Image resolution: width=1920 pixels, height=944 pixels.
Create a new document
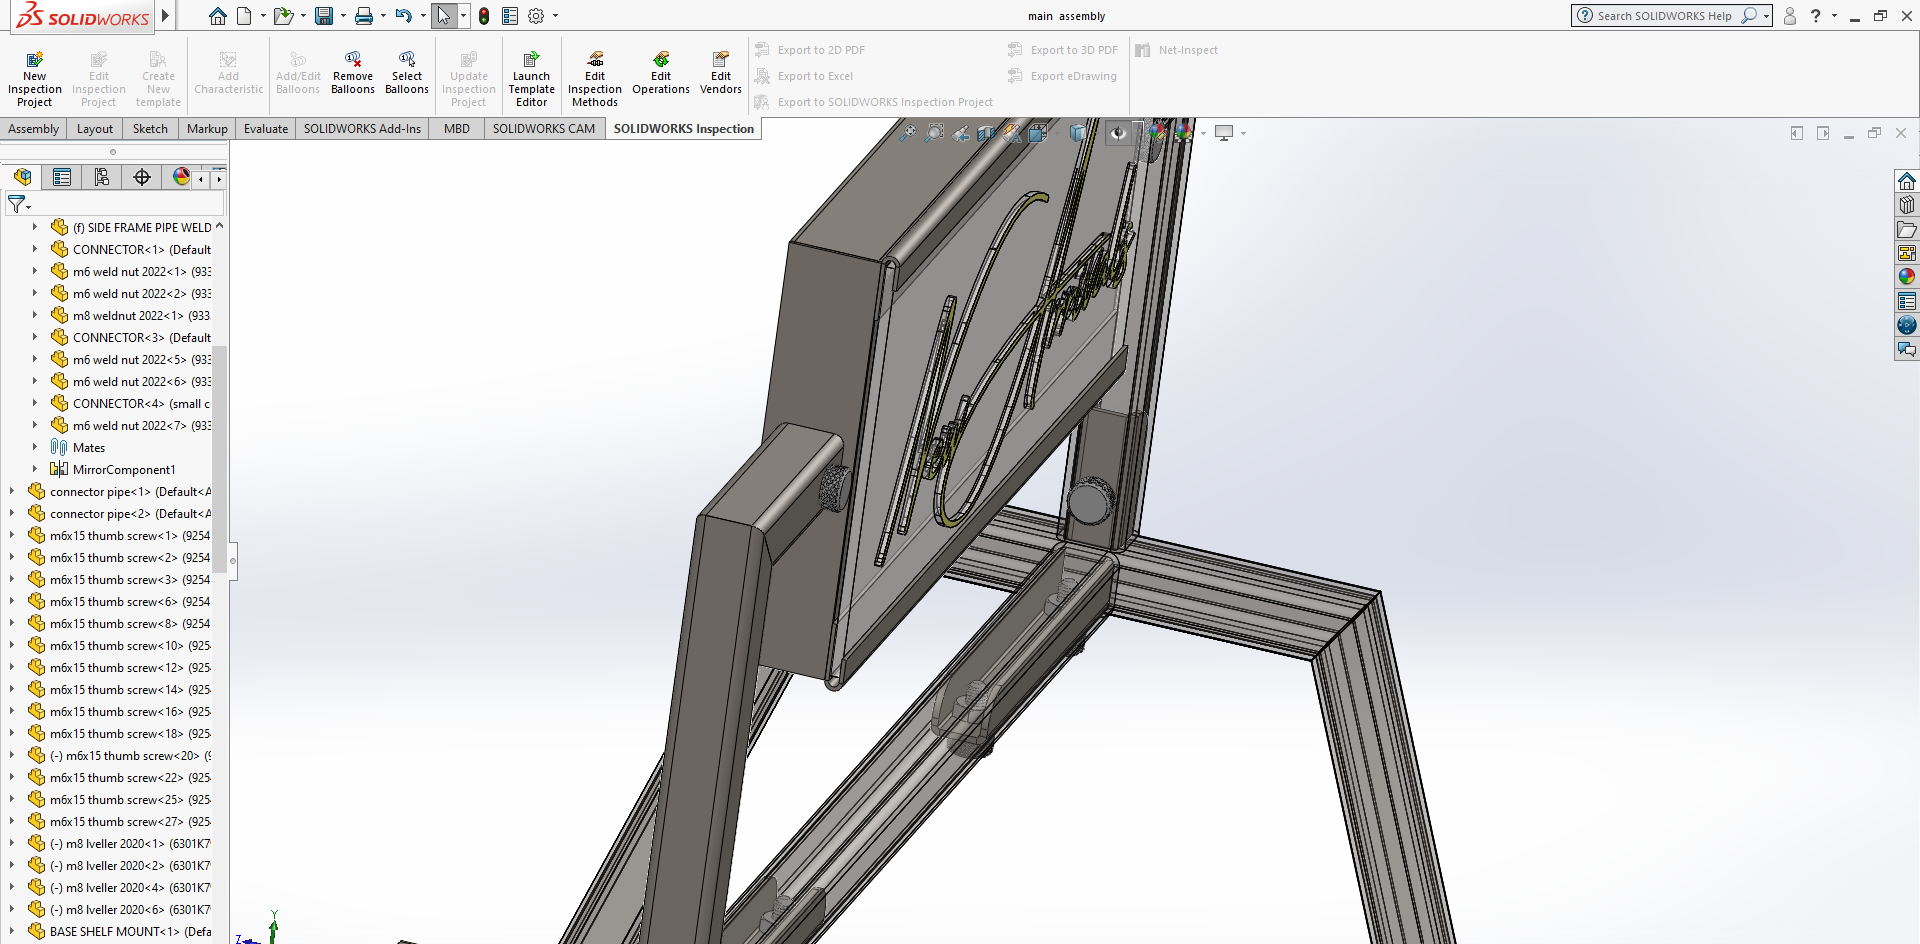(x=244, y=16)
